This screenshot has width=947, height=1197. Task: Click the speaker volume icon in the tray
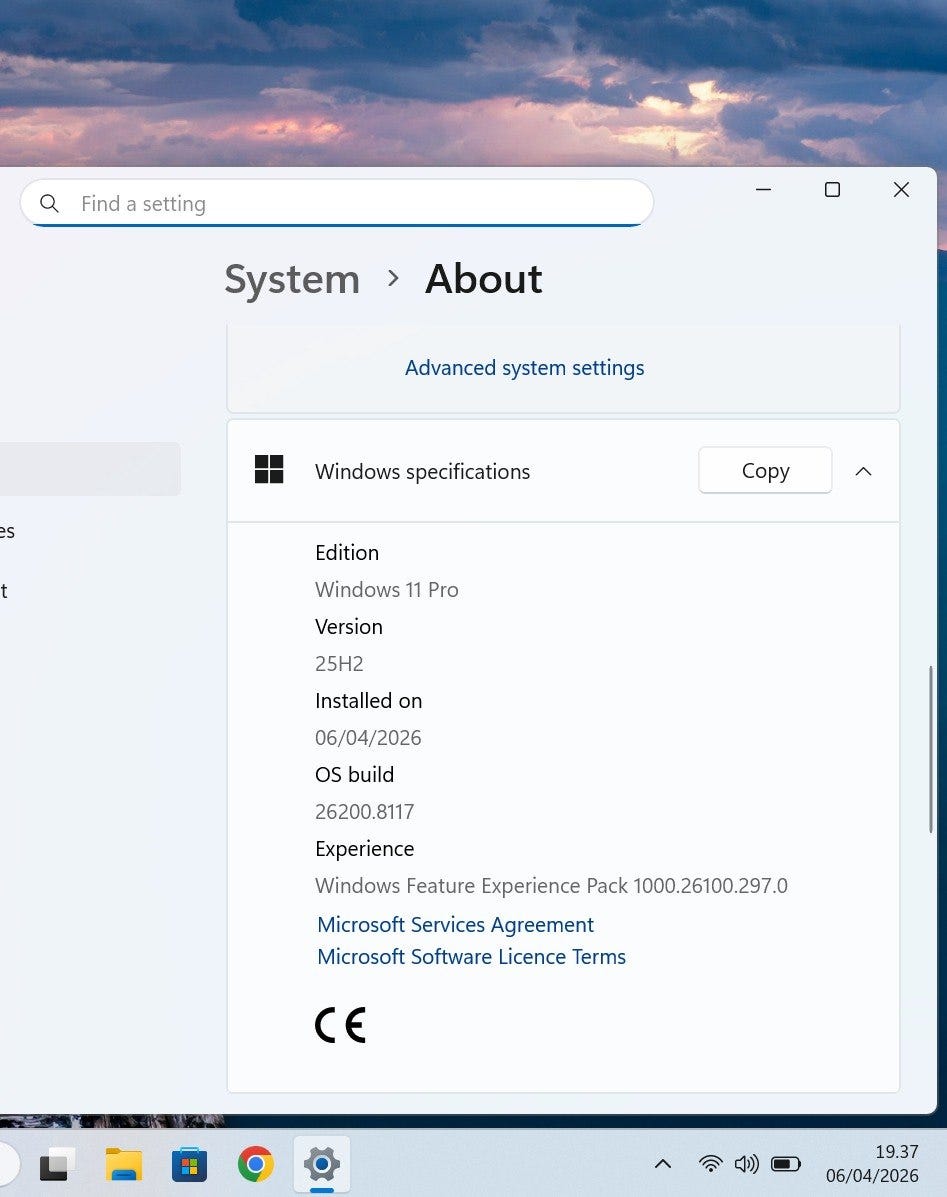[x=746, y=1164]
